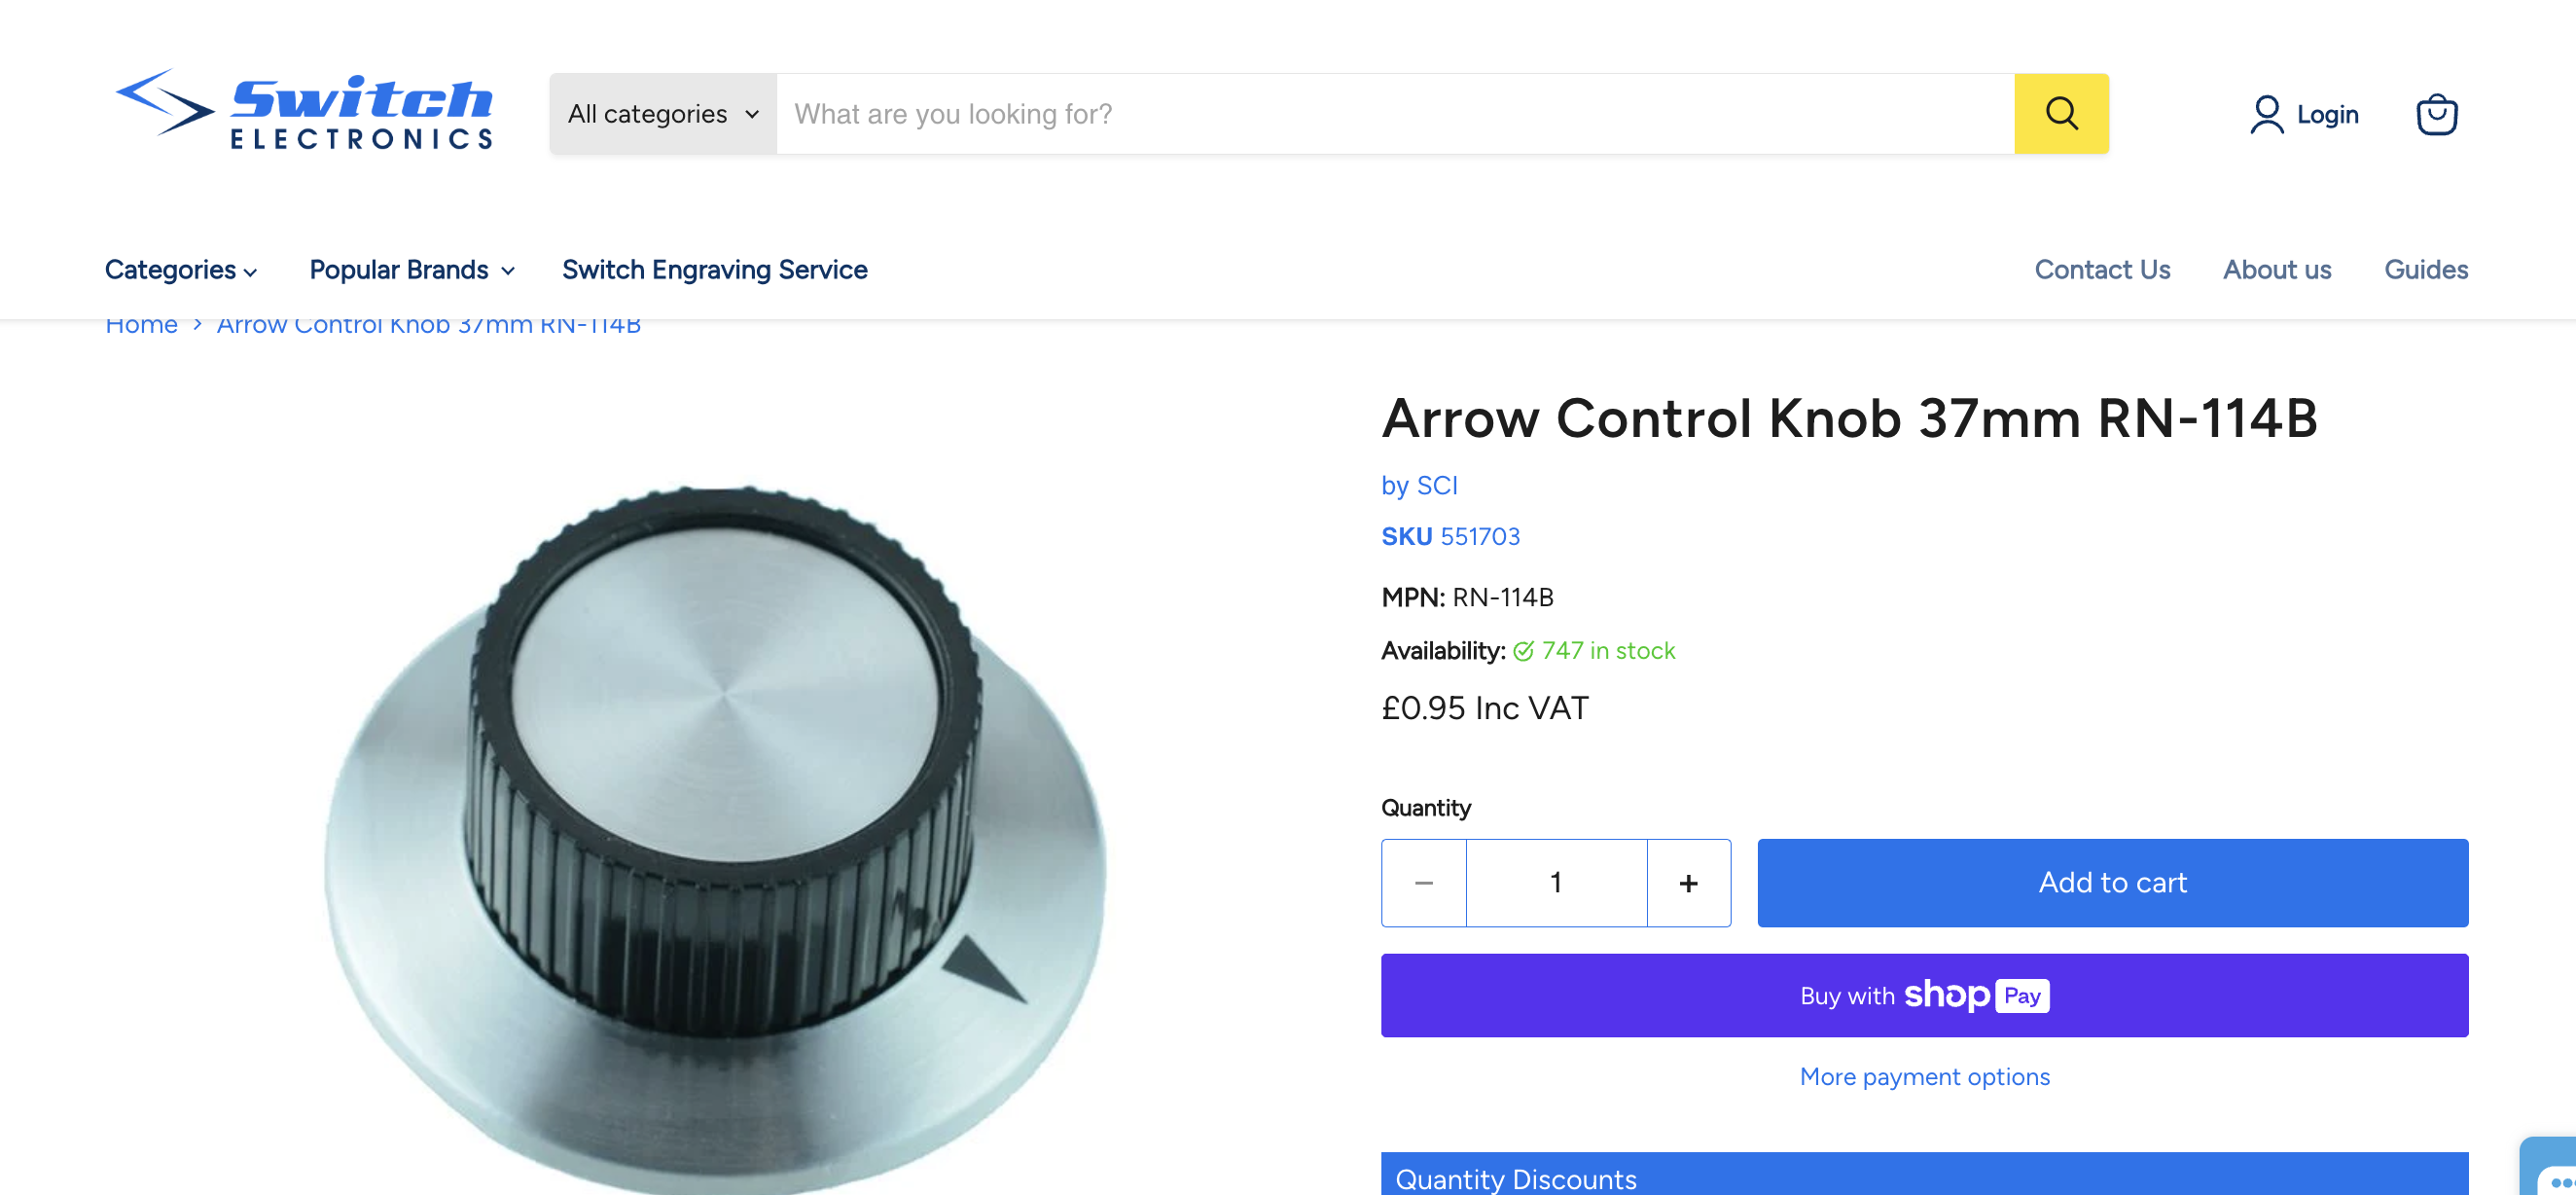
Task: Open the shopping cart icon
Action: tap(2435, 114)
